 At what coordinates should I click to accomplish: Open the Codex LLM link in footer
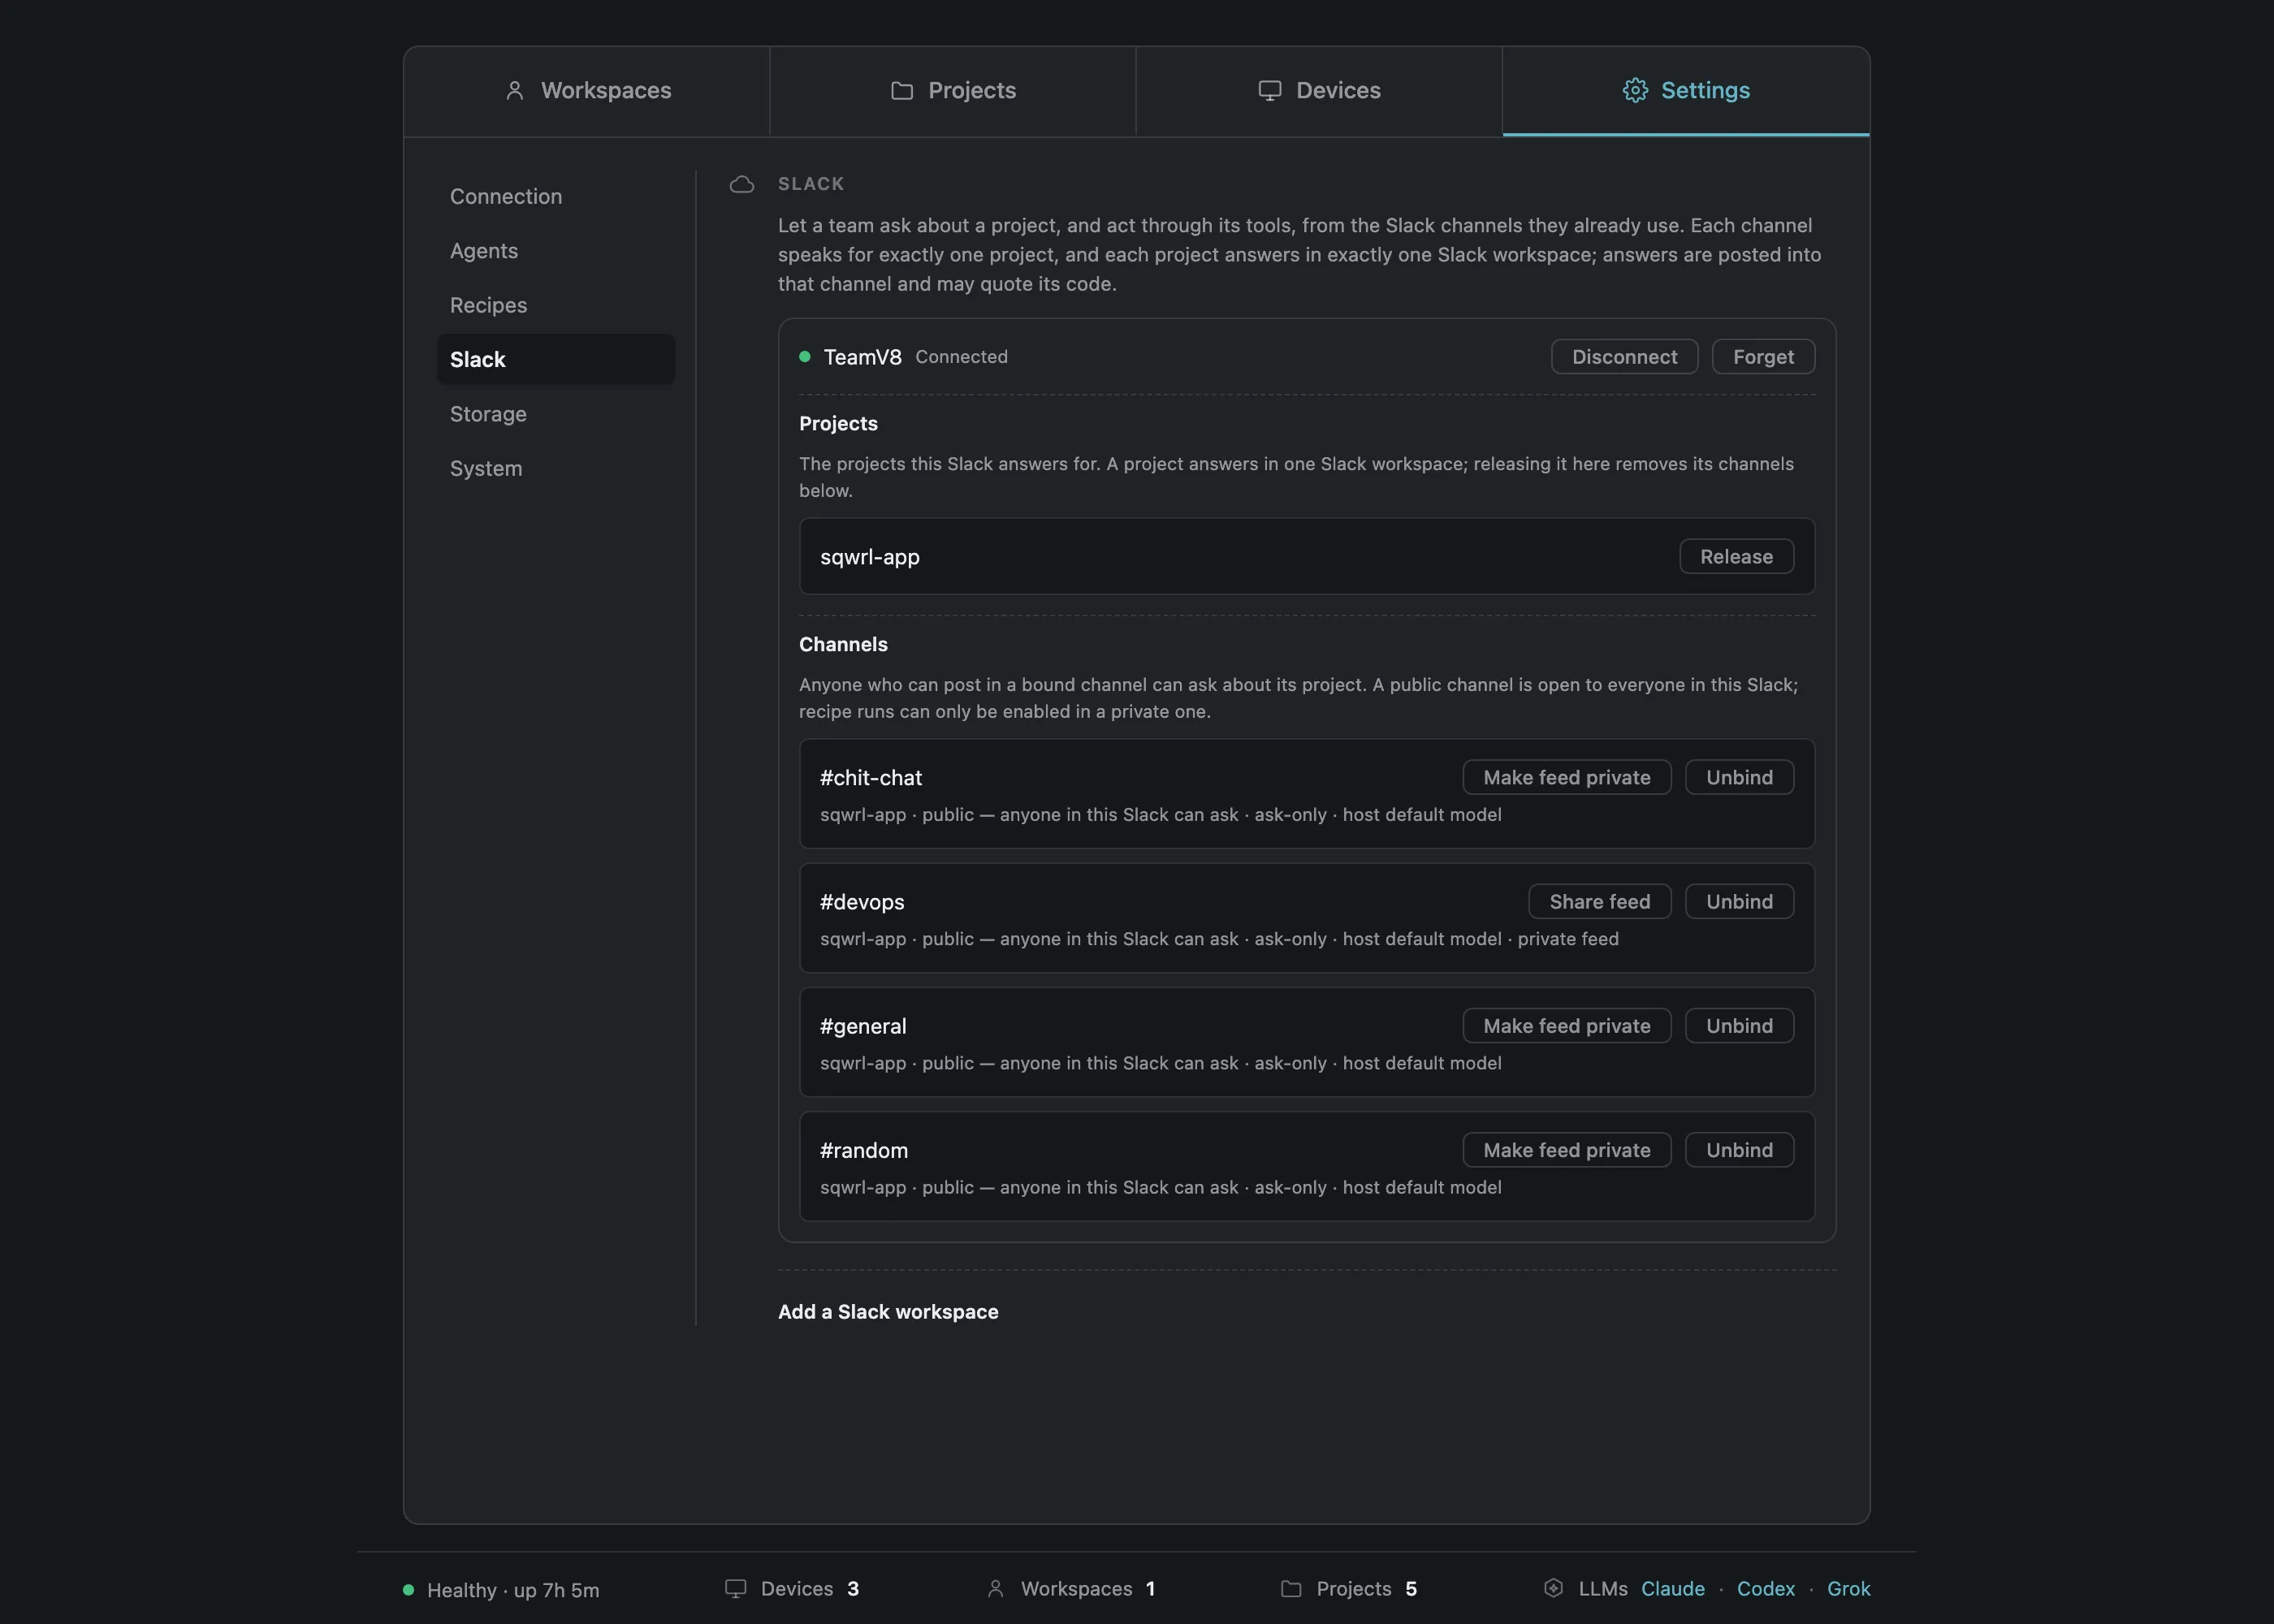1765,1589
